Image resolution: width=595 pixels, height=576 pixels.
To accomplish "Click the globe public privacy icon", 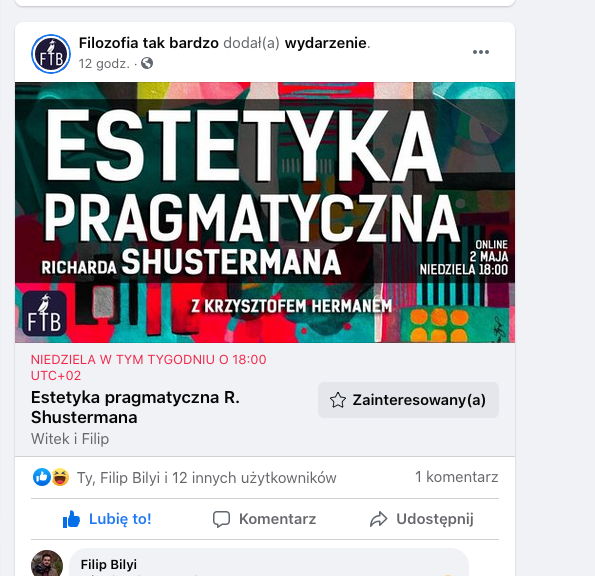I will tap(147, 63).
